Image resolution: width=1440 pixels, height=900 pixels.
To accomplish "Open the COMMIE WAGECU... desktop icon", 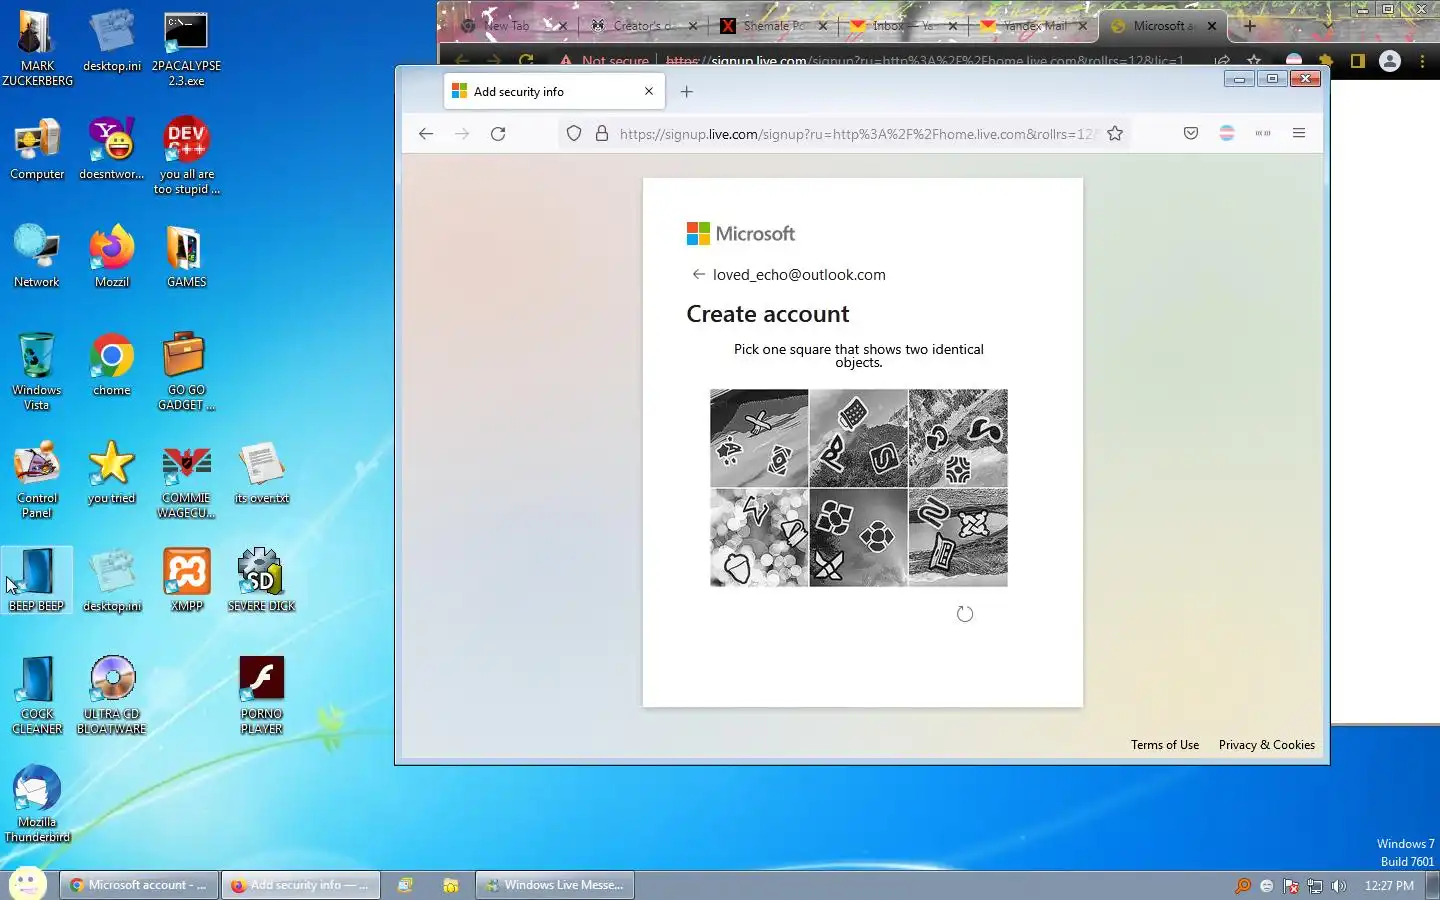I will tap(186, 480).
